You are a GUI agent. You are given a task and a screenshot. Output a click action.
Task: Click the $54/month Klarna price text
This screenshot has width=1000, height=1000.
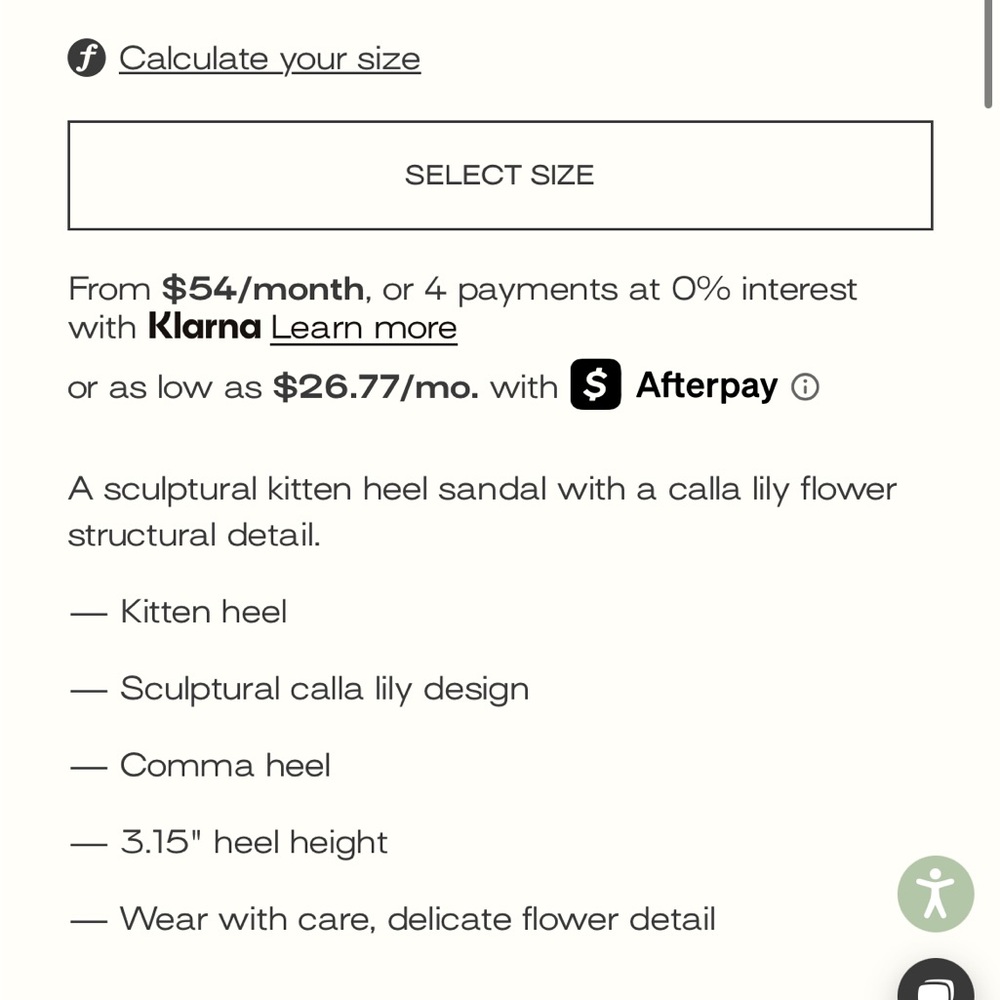(263, 289)
